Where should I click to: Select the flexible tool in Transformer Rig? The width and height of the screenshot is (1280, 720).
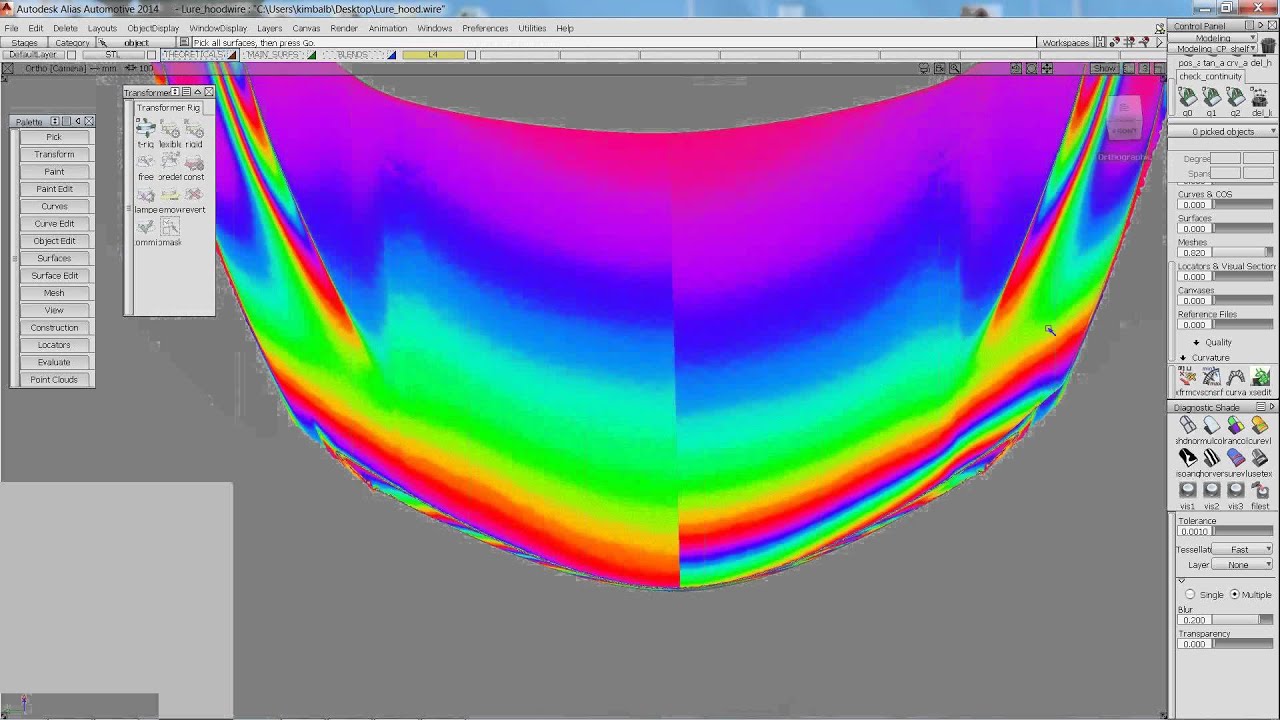tap(170, 129)
